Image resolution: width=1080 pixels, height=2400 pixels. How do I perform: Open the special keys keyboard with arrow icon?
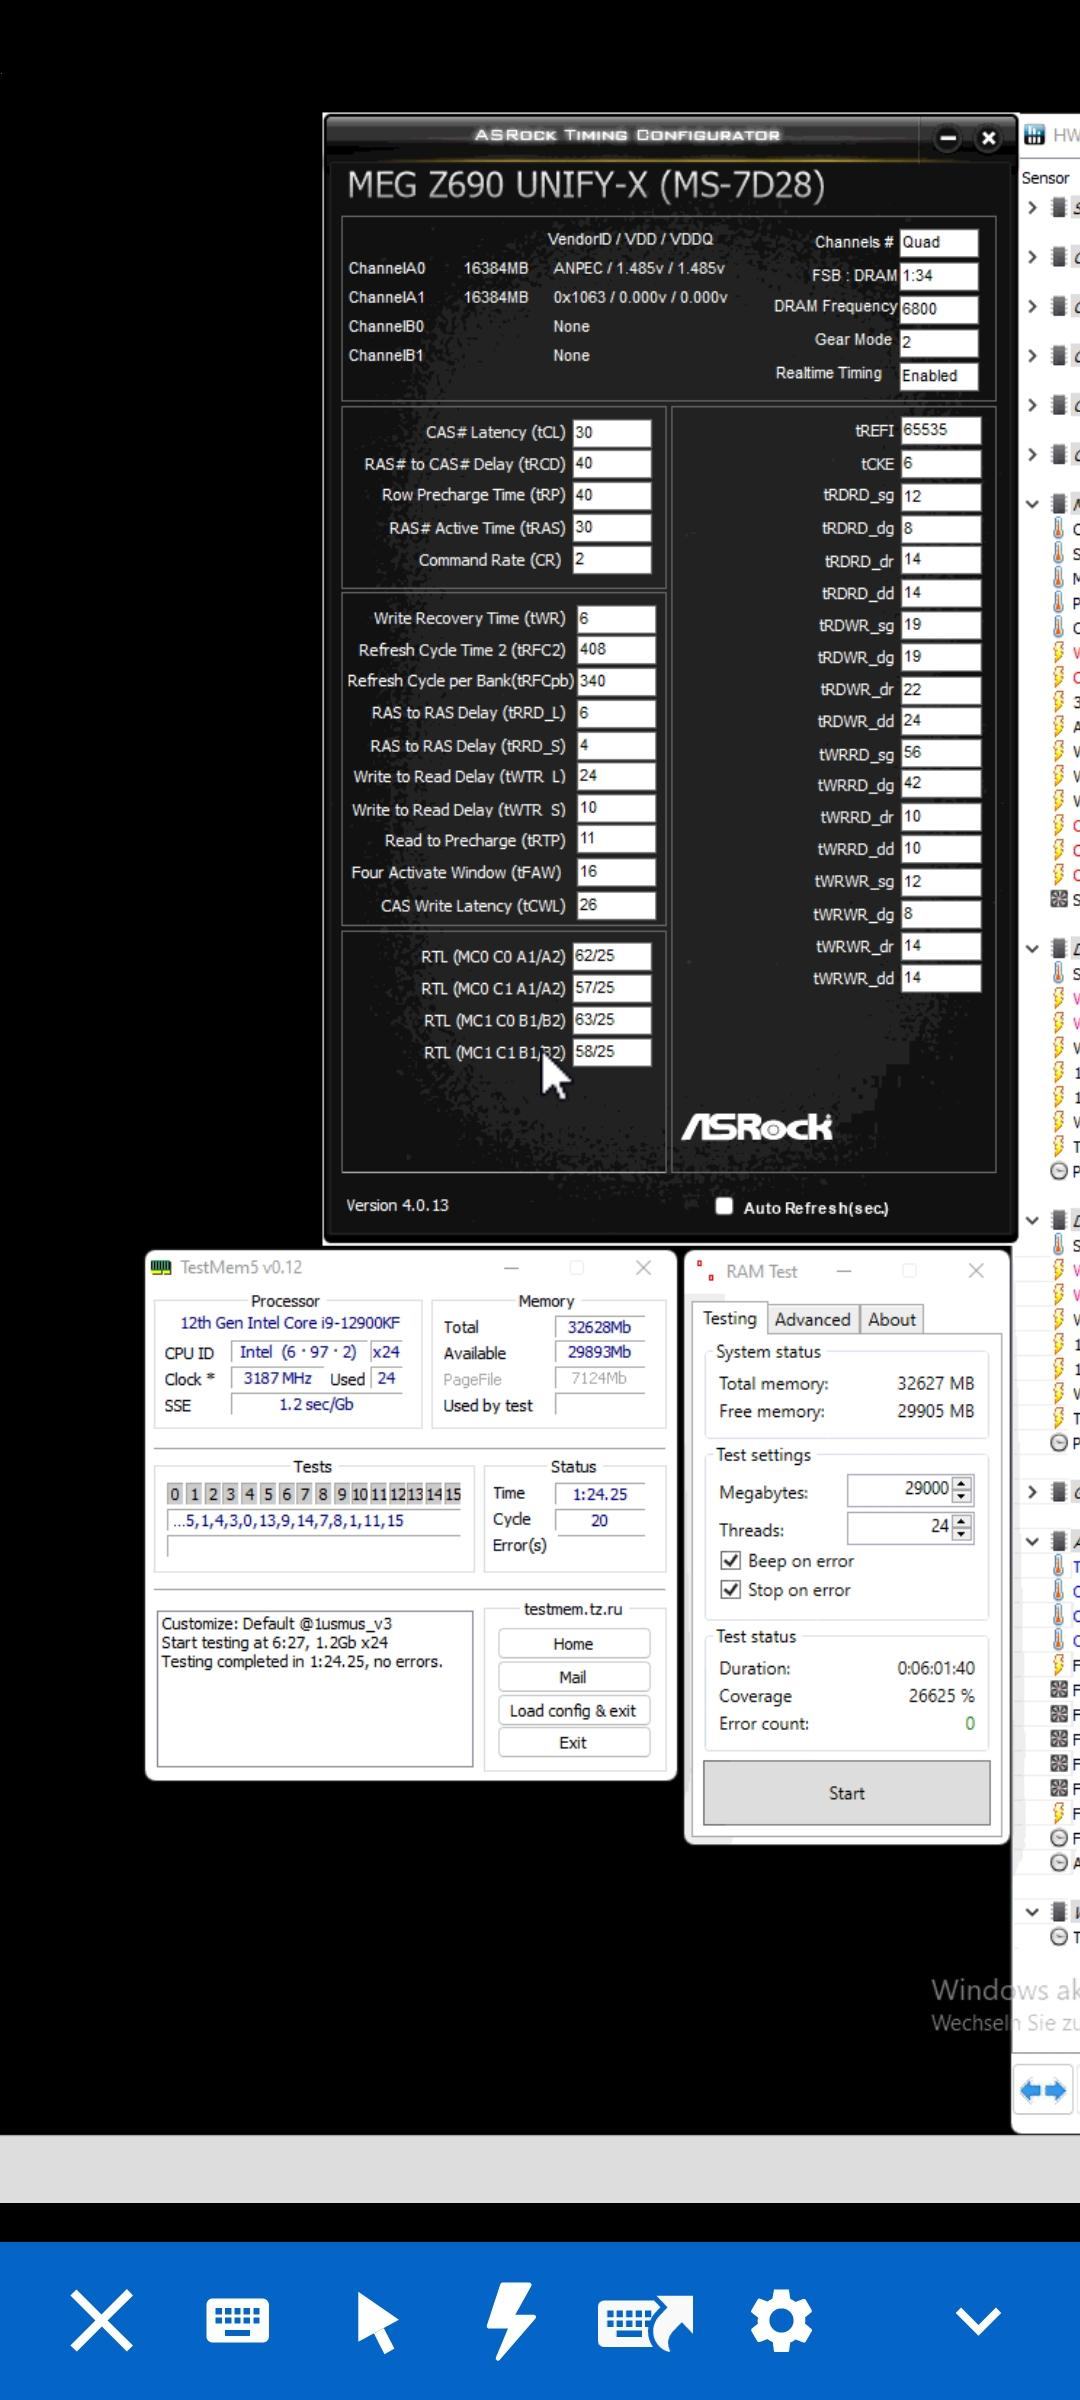645,2321
